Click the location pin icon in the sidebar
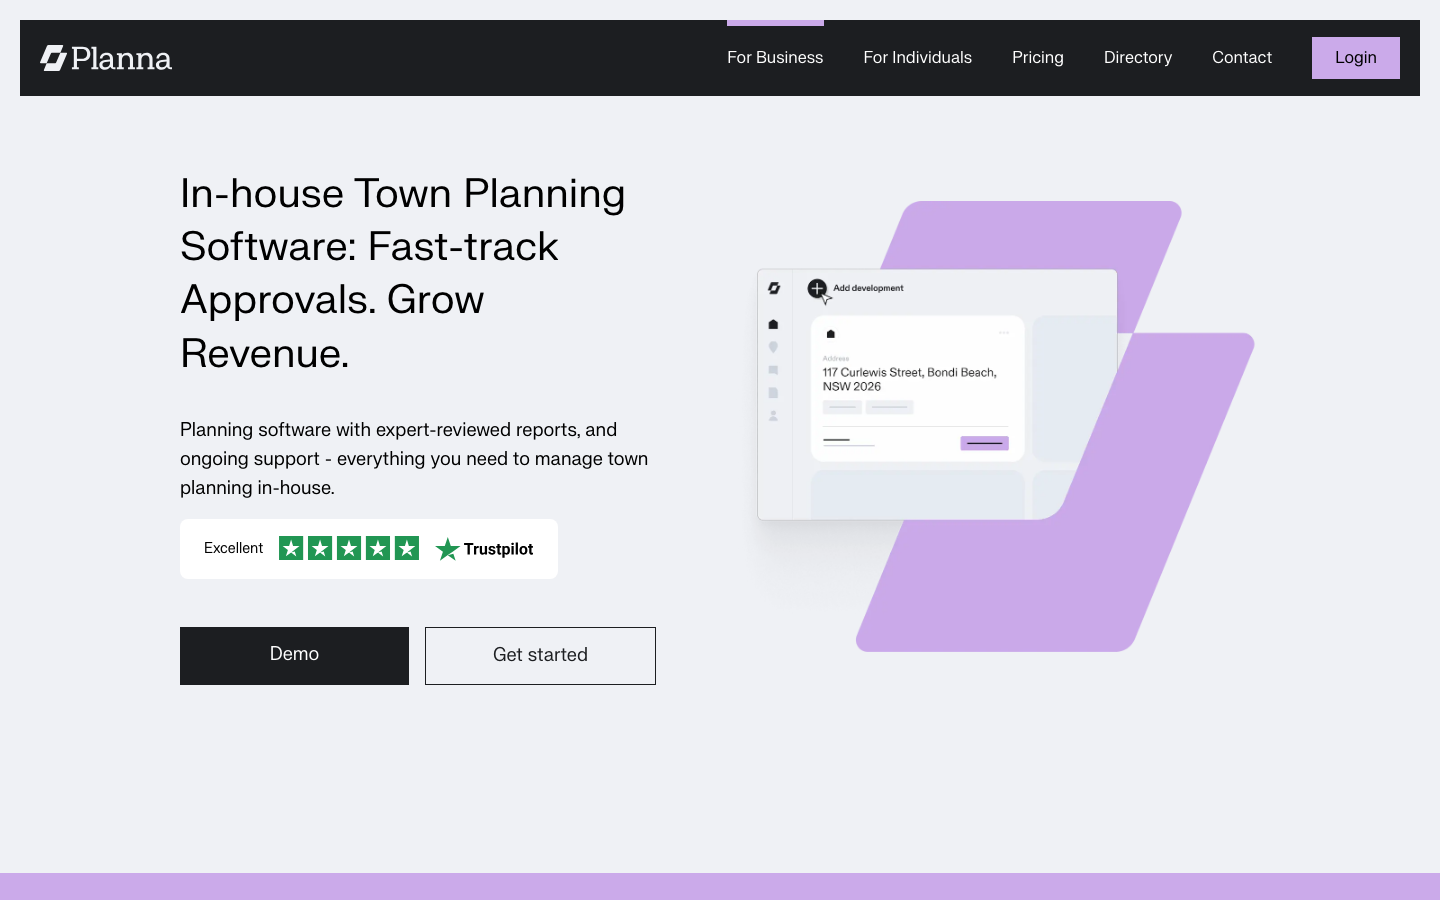The image size is (1440, 900). coord(773,347)
